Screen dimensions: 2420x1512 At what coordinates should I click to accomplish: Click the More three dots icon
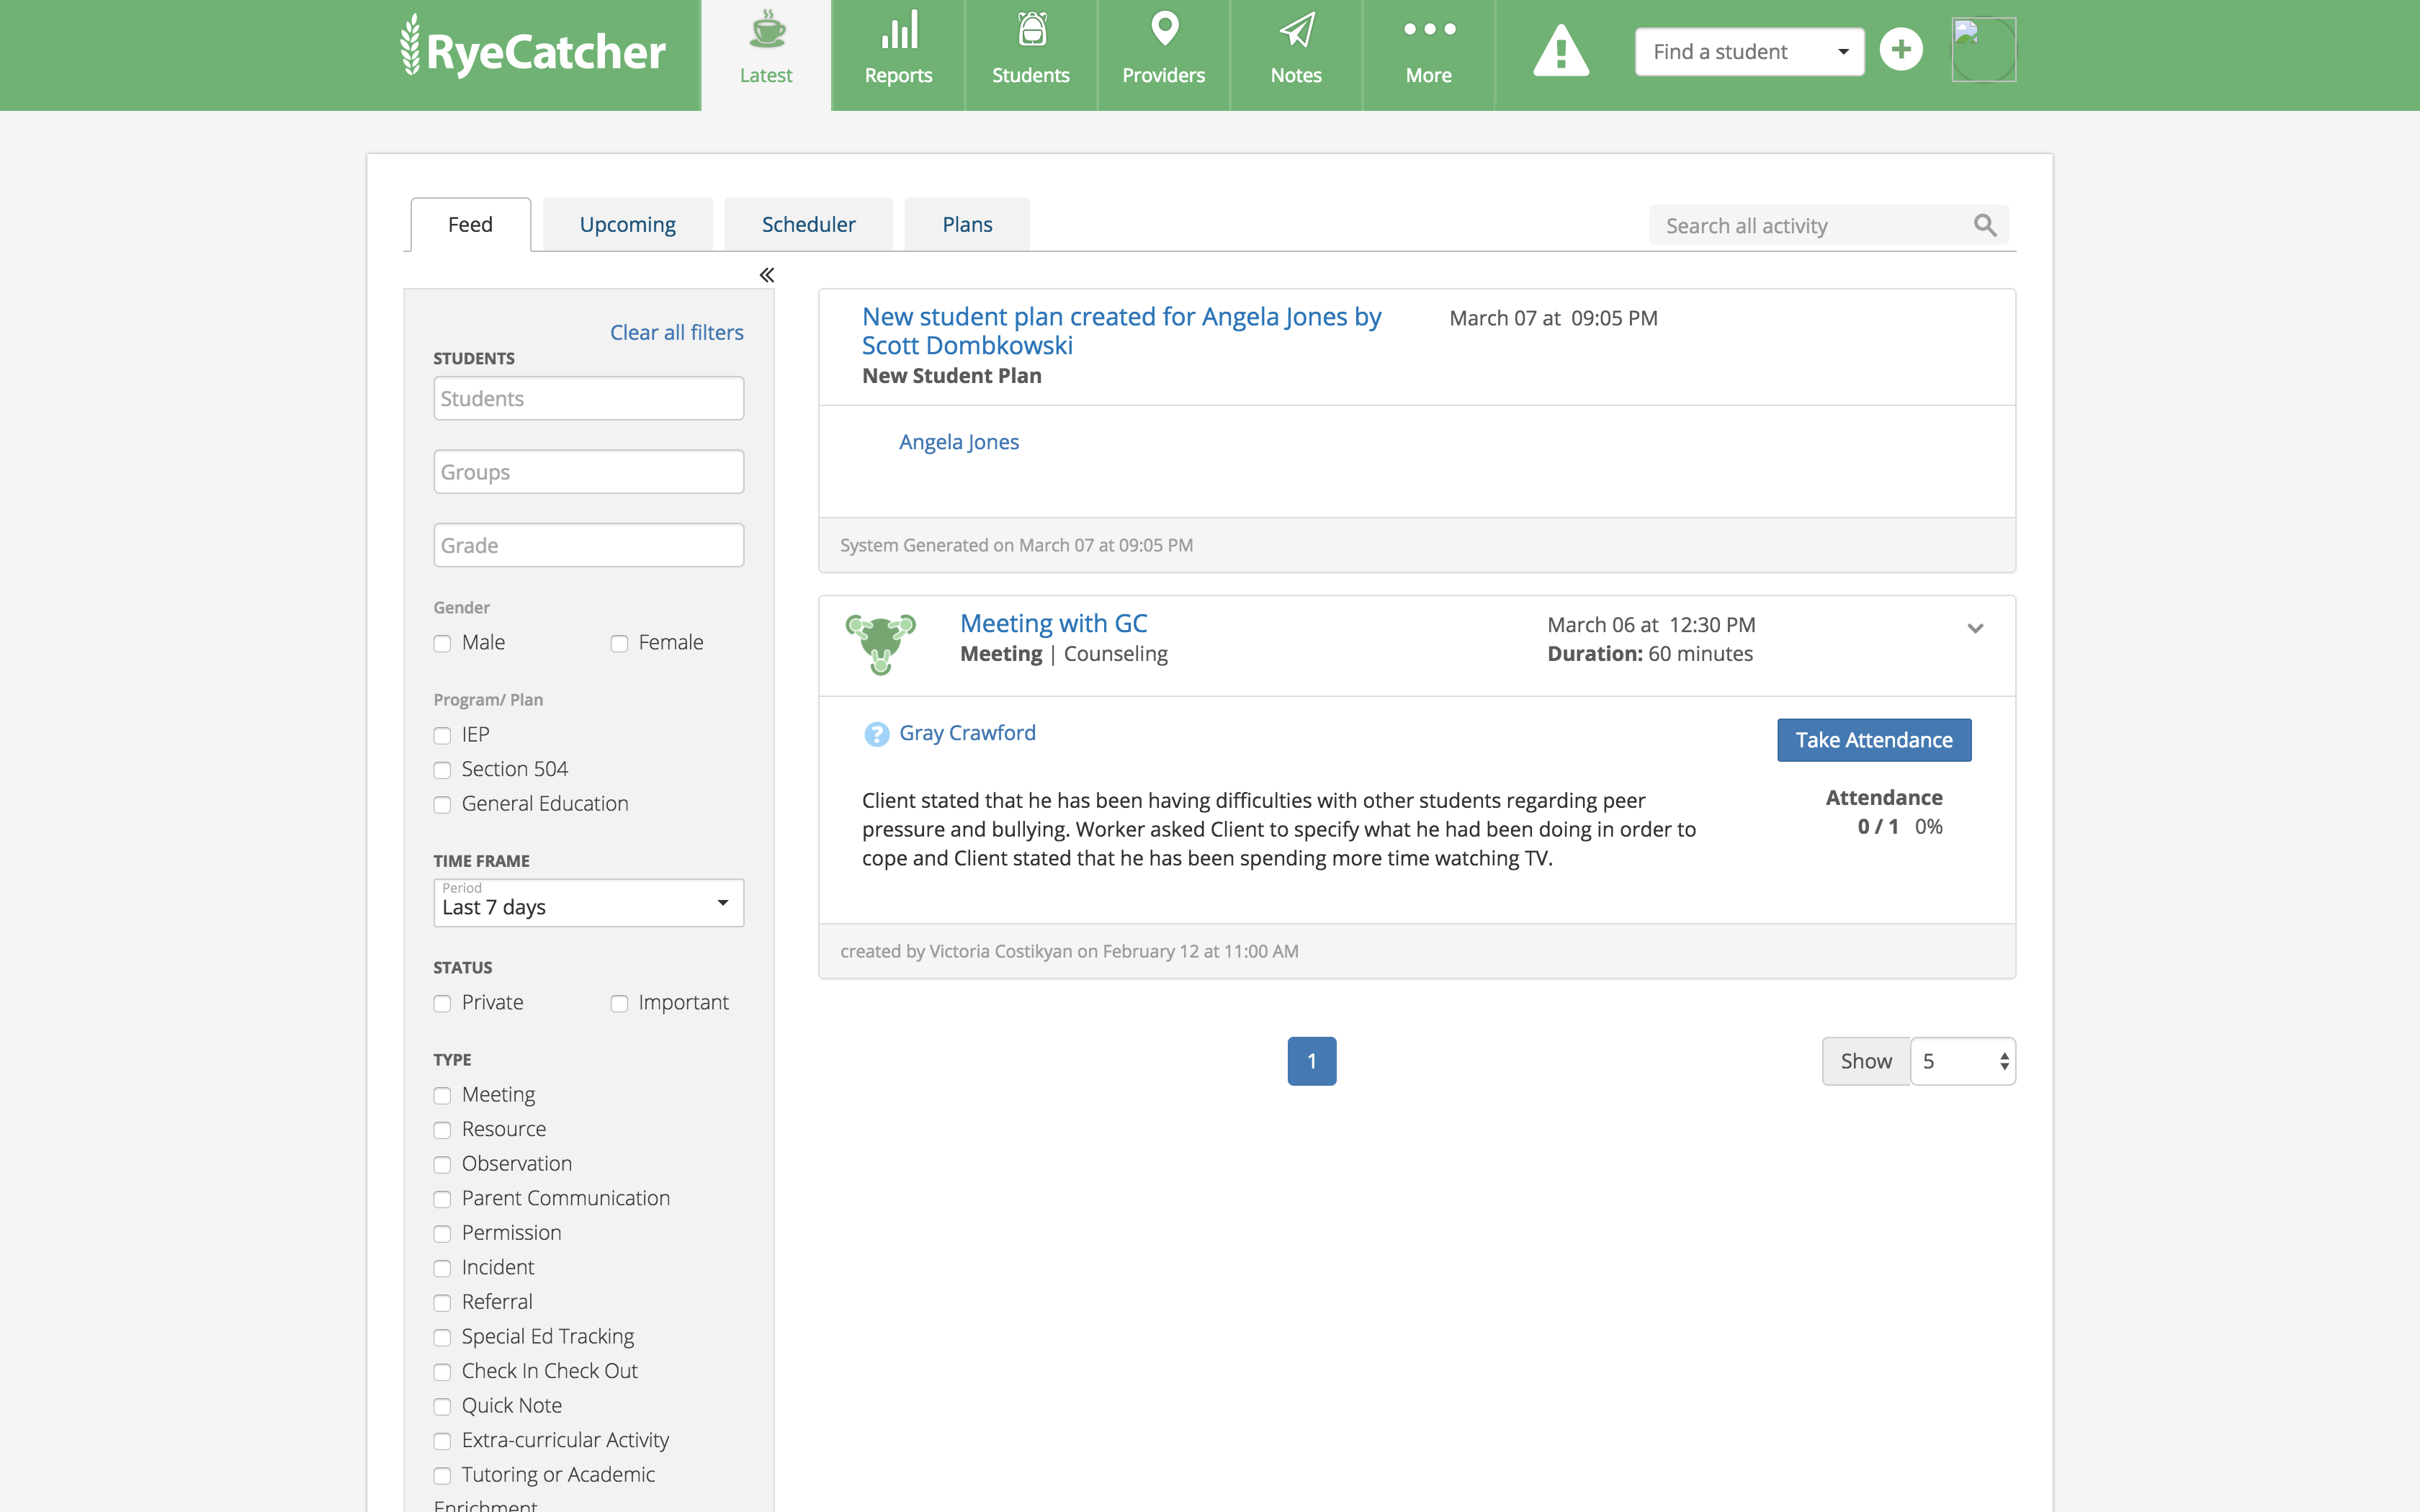click(1428, 30)
